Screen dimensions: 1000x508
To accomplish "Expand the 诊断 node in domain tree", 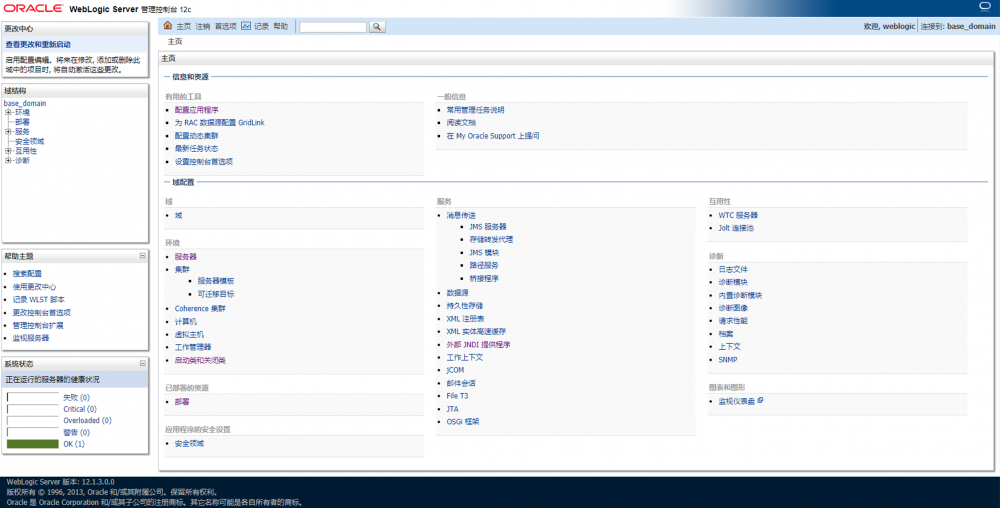I will (x=8, y=161).
